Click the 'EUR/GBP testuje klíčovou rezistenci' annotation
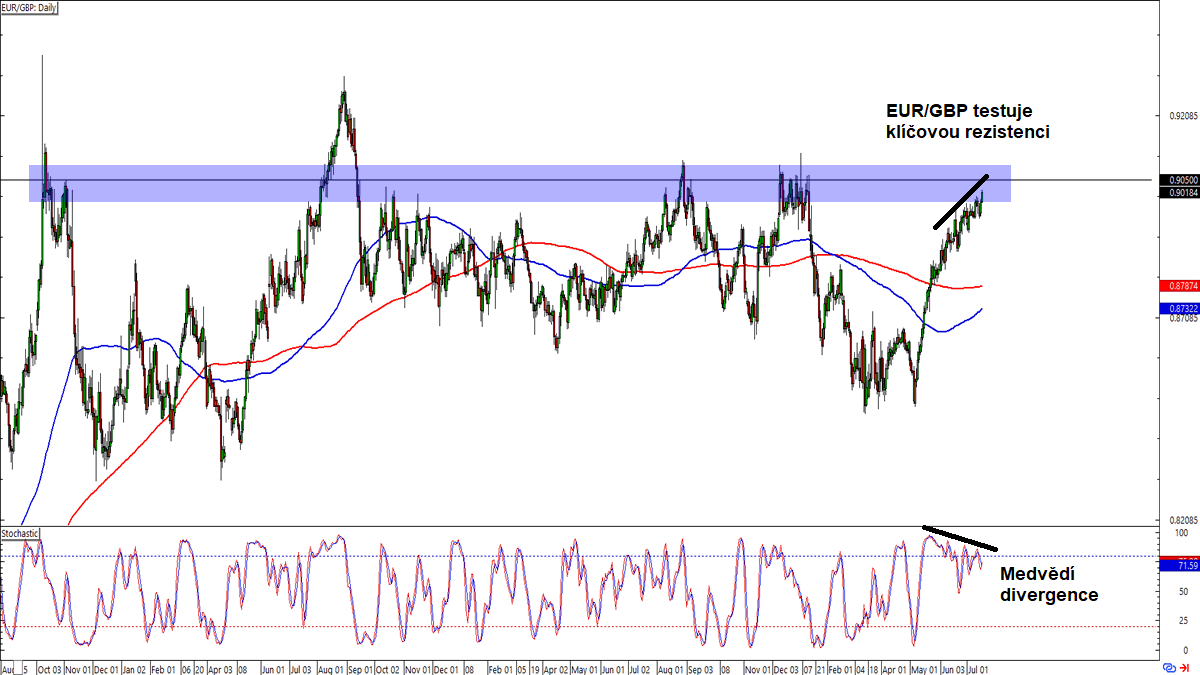 pyautogui.click(x=967, y=120)
